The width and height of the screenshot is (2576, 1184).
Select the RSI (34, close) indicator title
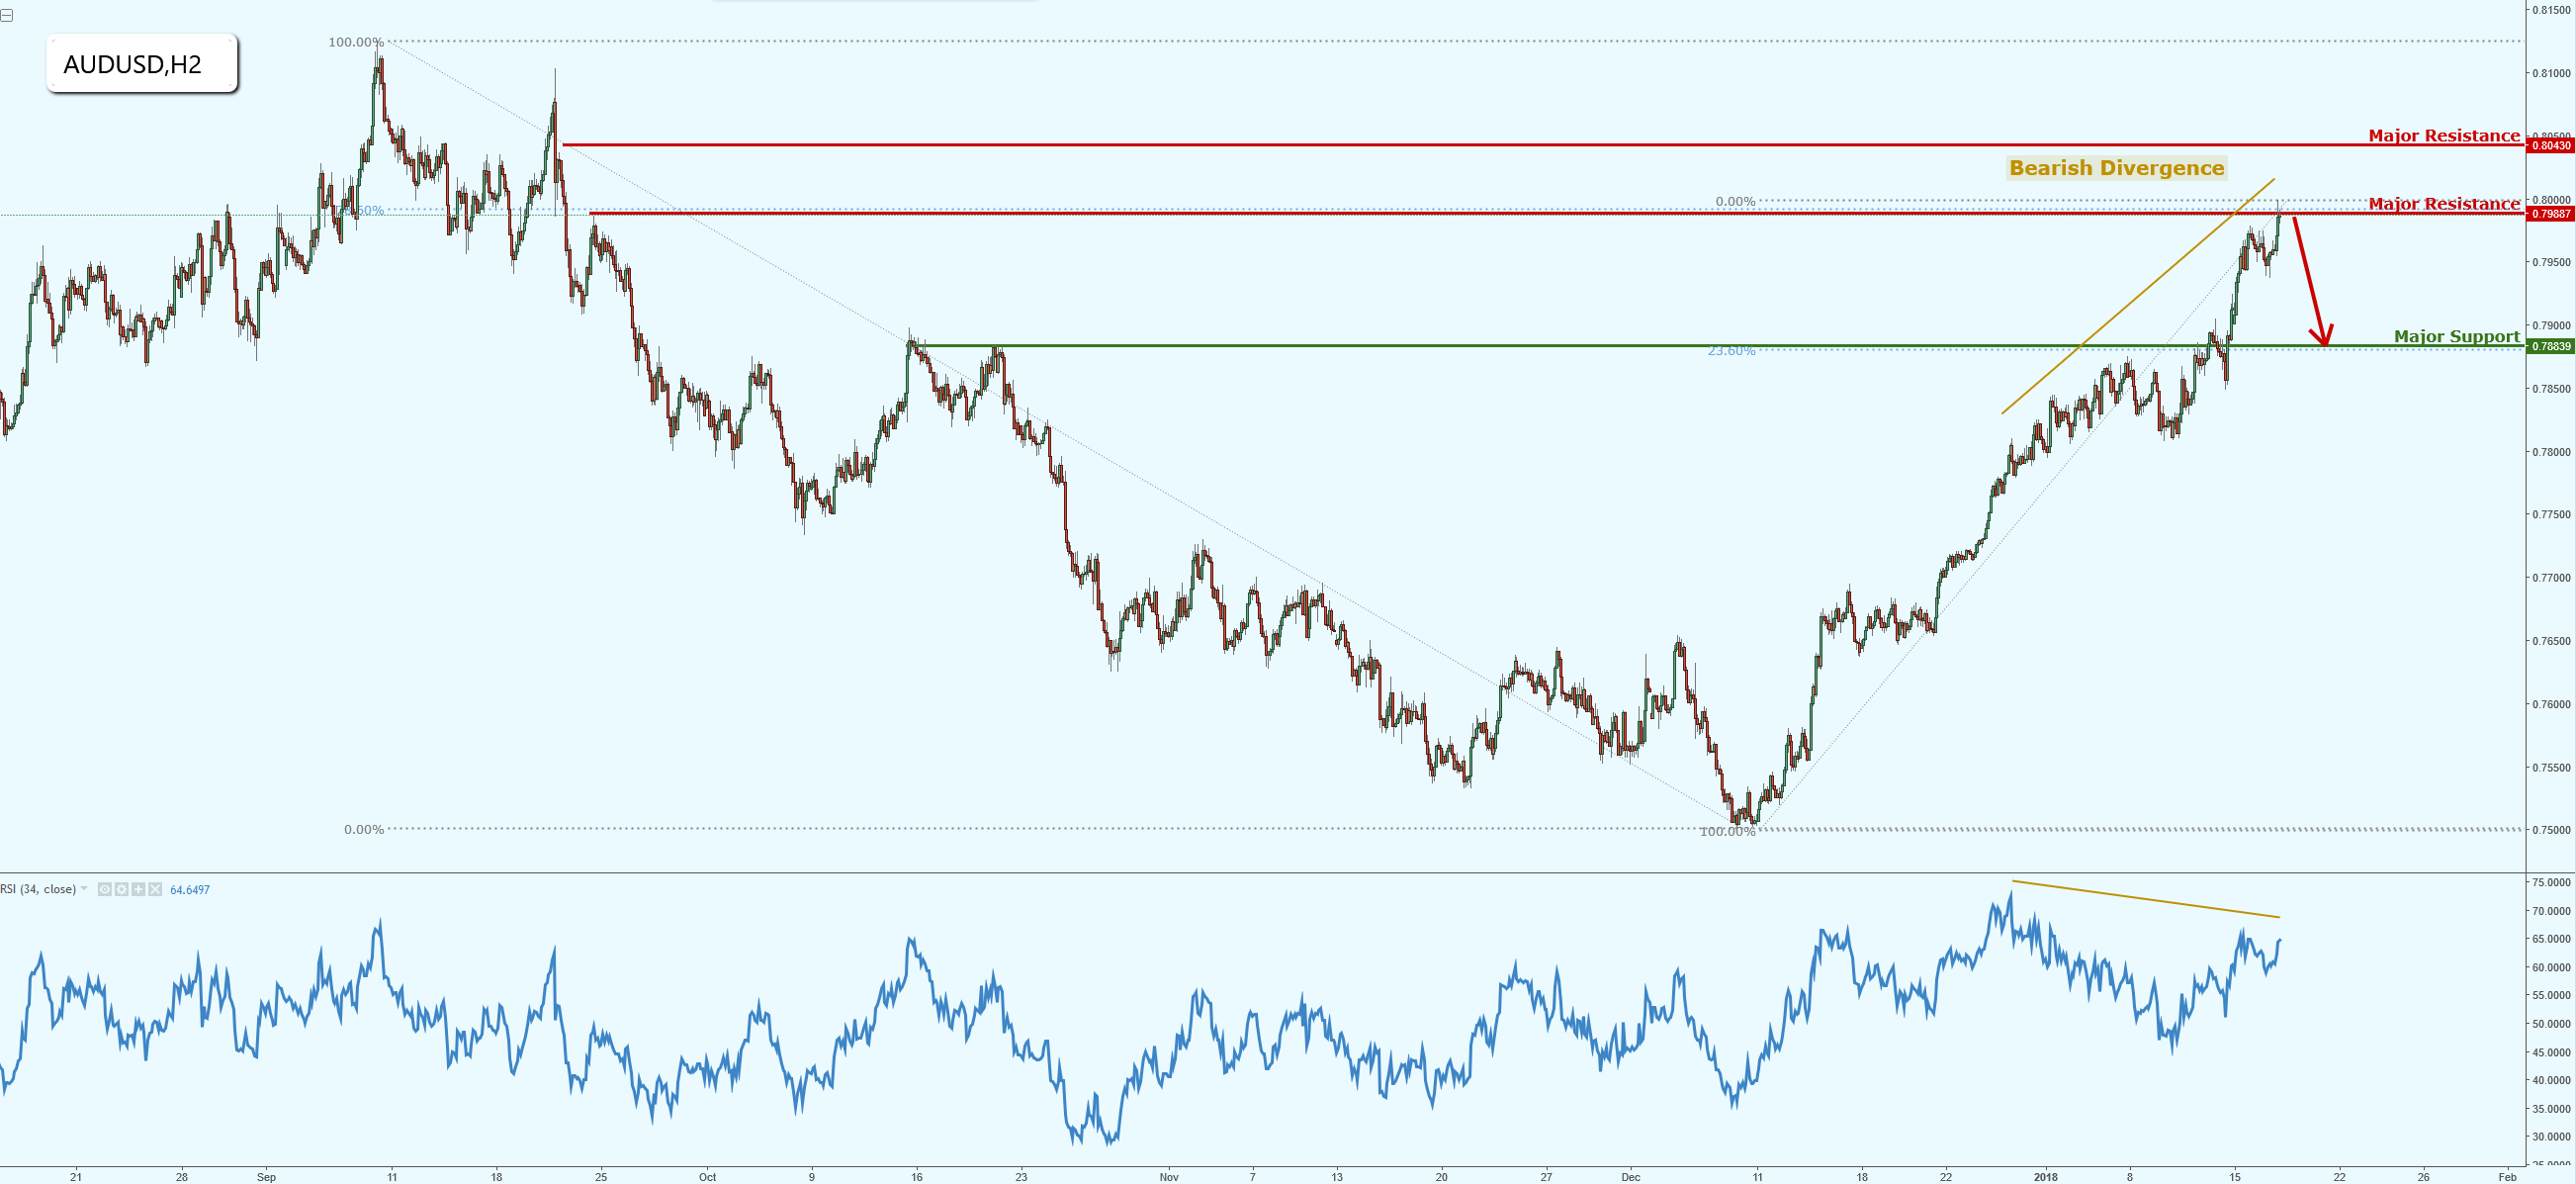coord(38,889)
